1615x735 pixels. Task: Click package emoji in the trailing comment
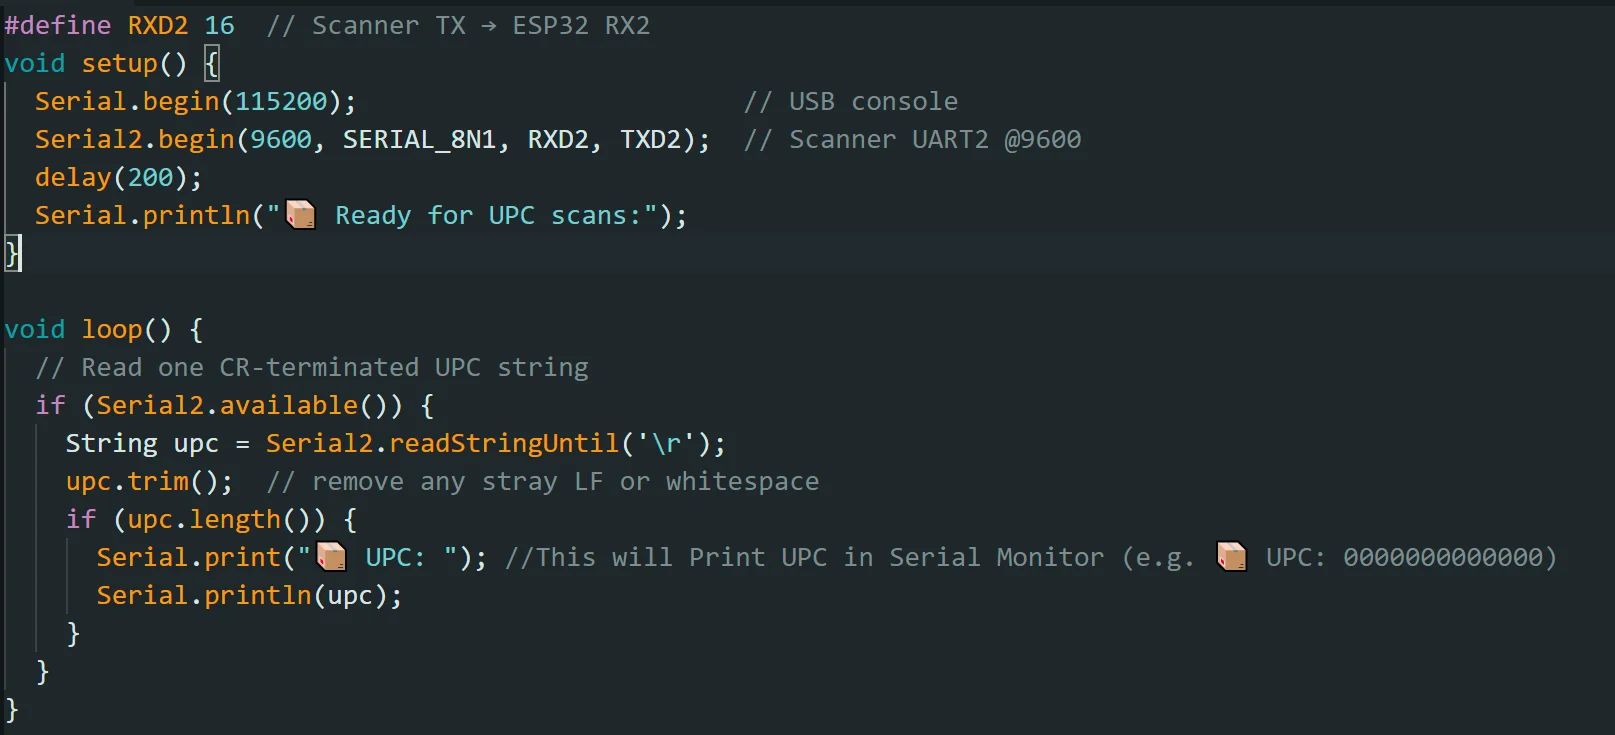click(1231, 557)
